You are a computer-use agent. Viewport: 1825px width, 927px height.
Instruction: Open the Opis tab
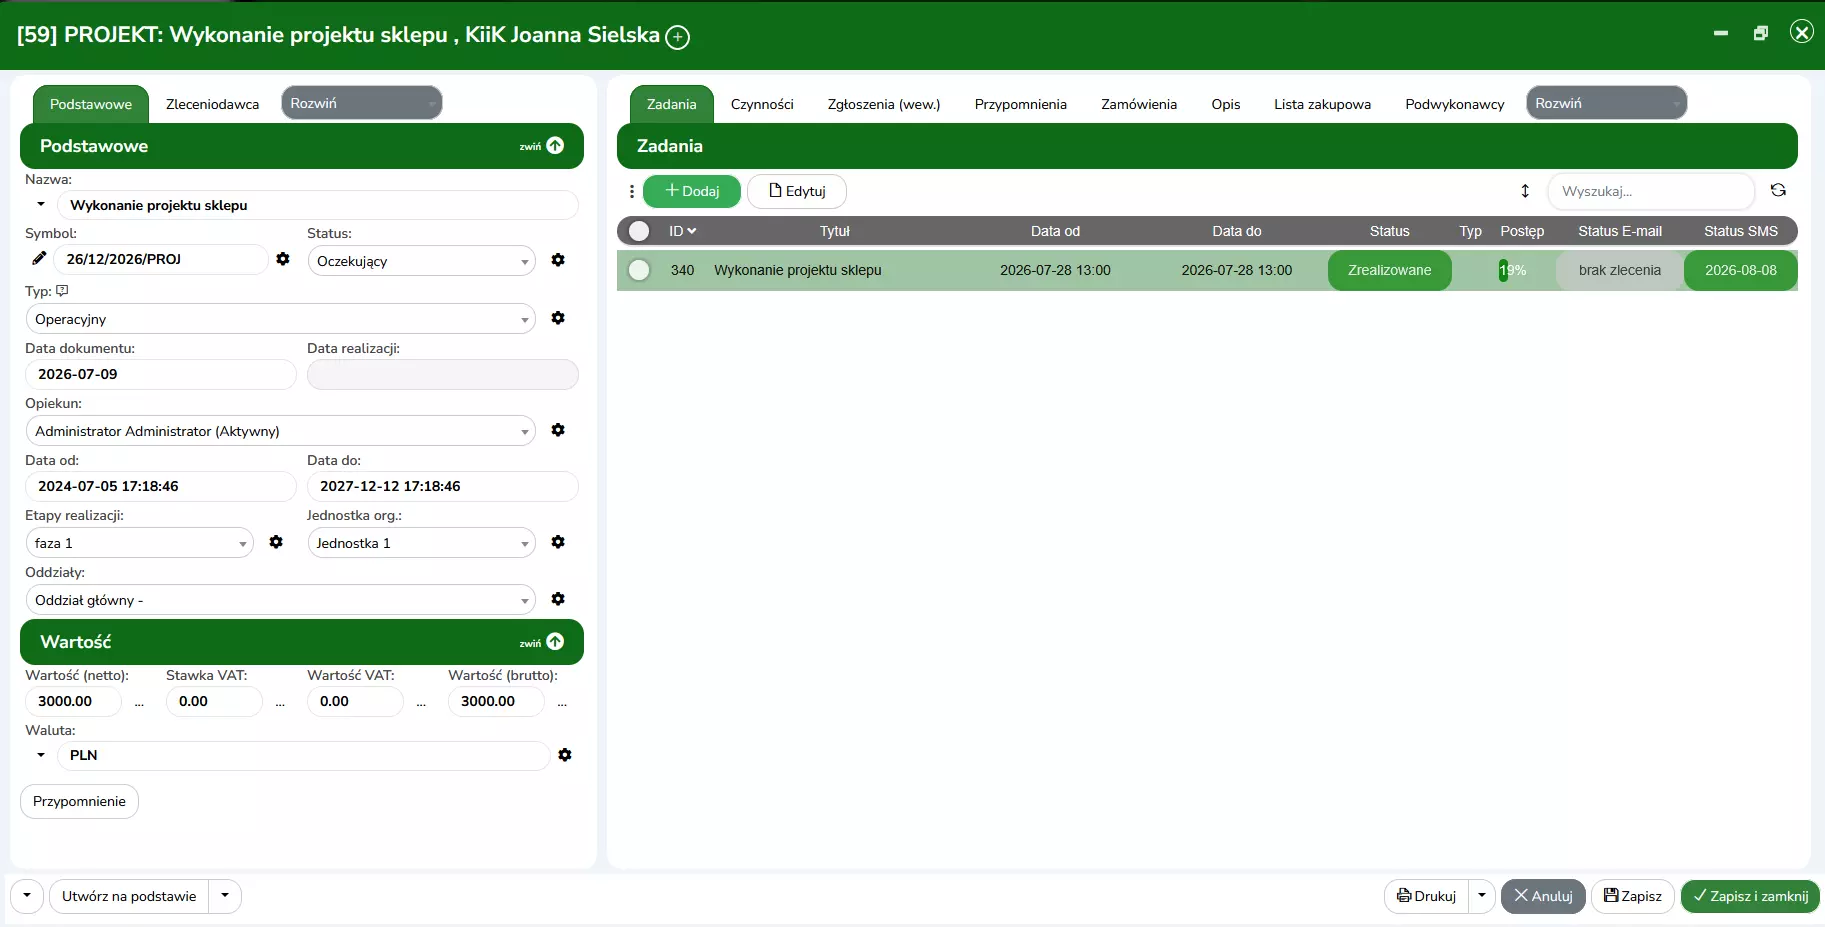tap(1226, 104)
